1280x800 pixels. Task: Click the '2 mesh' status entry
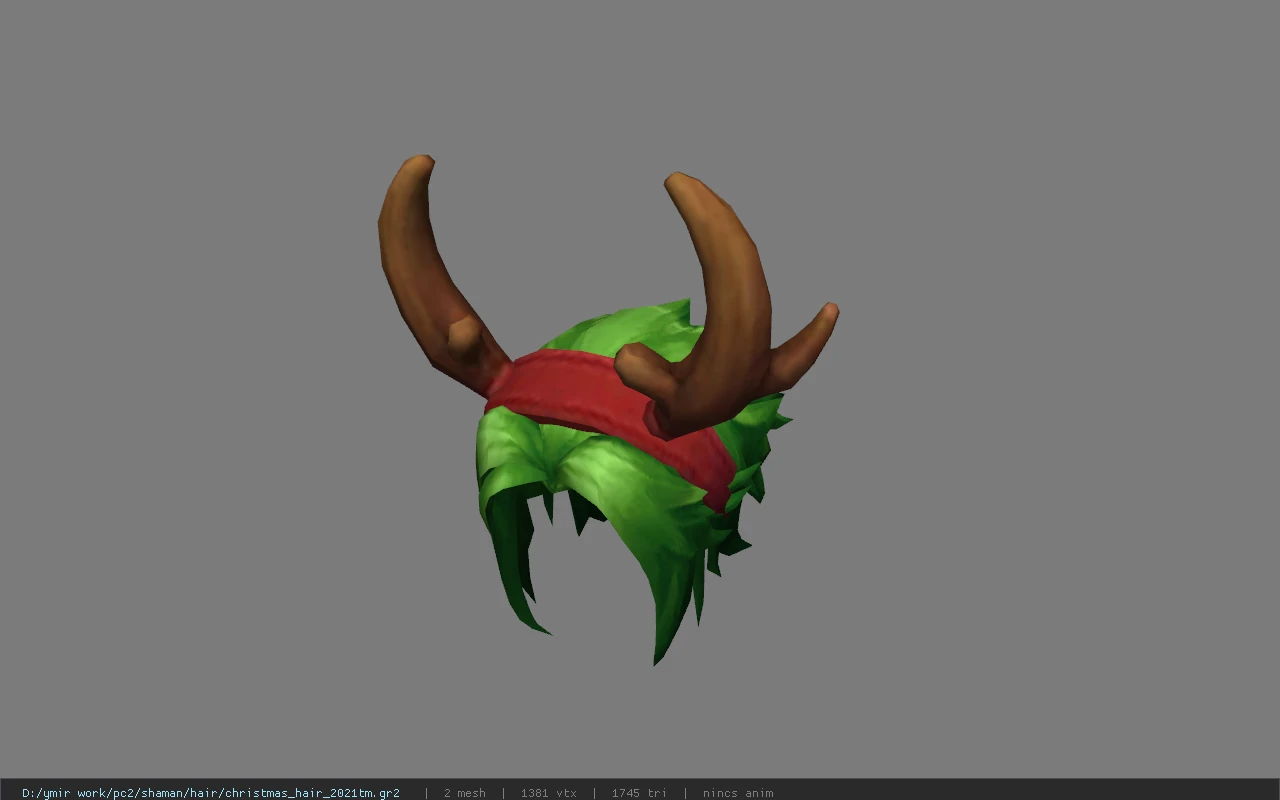point(465,793)
